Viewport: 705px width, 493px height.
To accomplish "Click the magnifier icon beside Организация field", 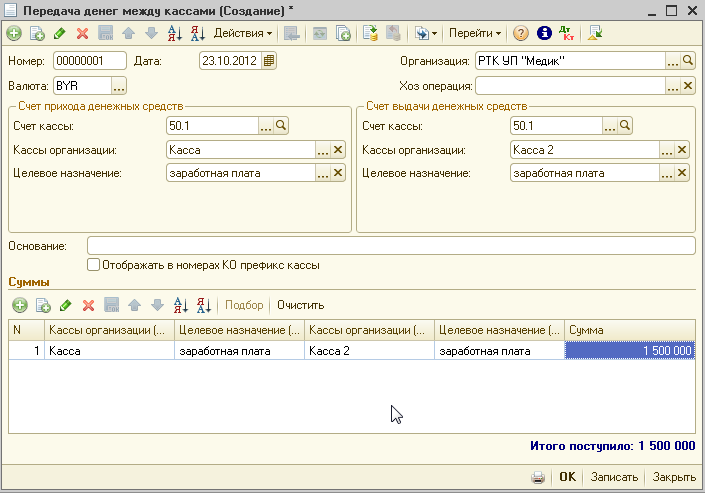I will click(x=686, y=60).
